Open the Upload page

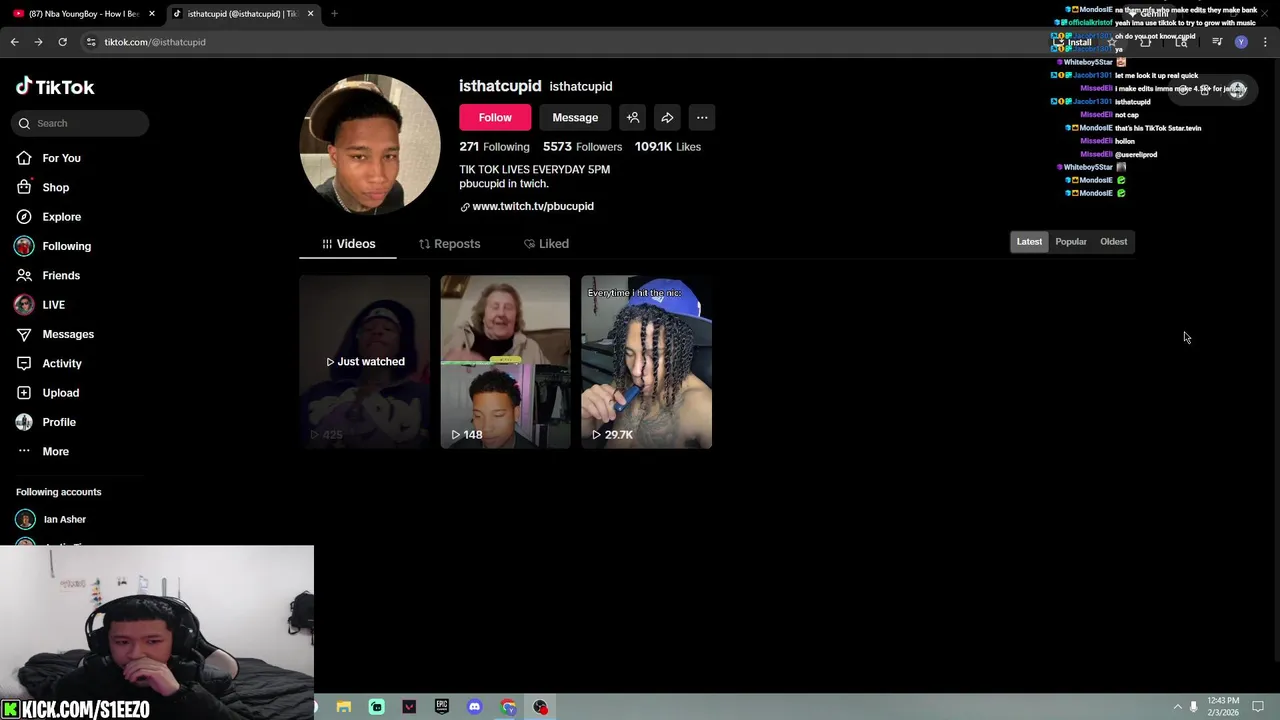[x=60, y=393]
